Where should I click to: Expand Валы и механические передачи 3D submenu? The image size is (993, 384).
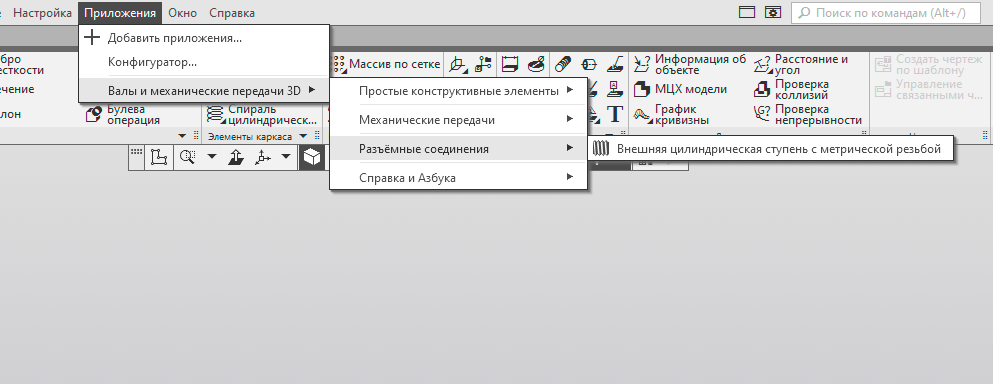tap(204, 91)
